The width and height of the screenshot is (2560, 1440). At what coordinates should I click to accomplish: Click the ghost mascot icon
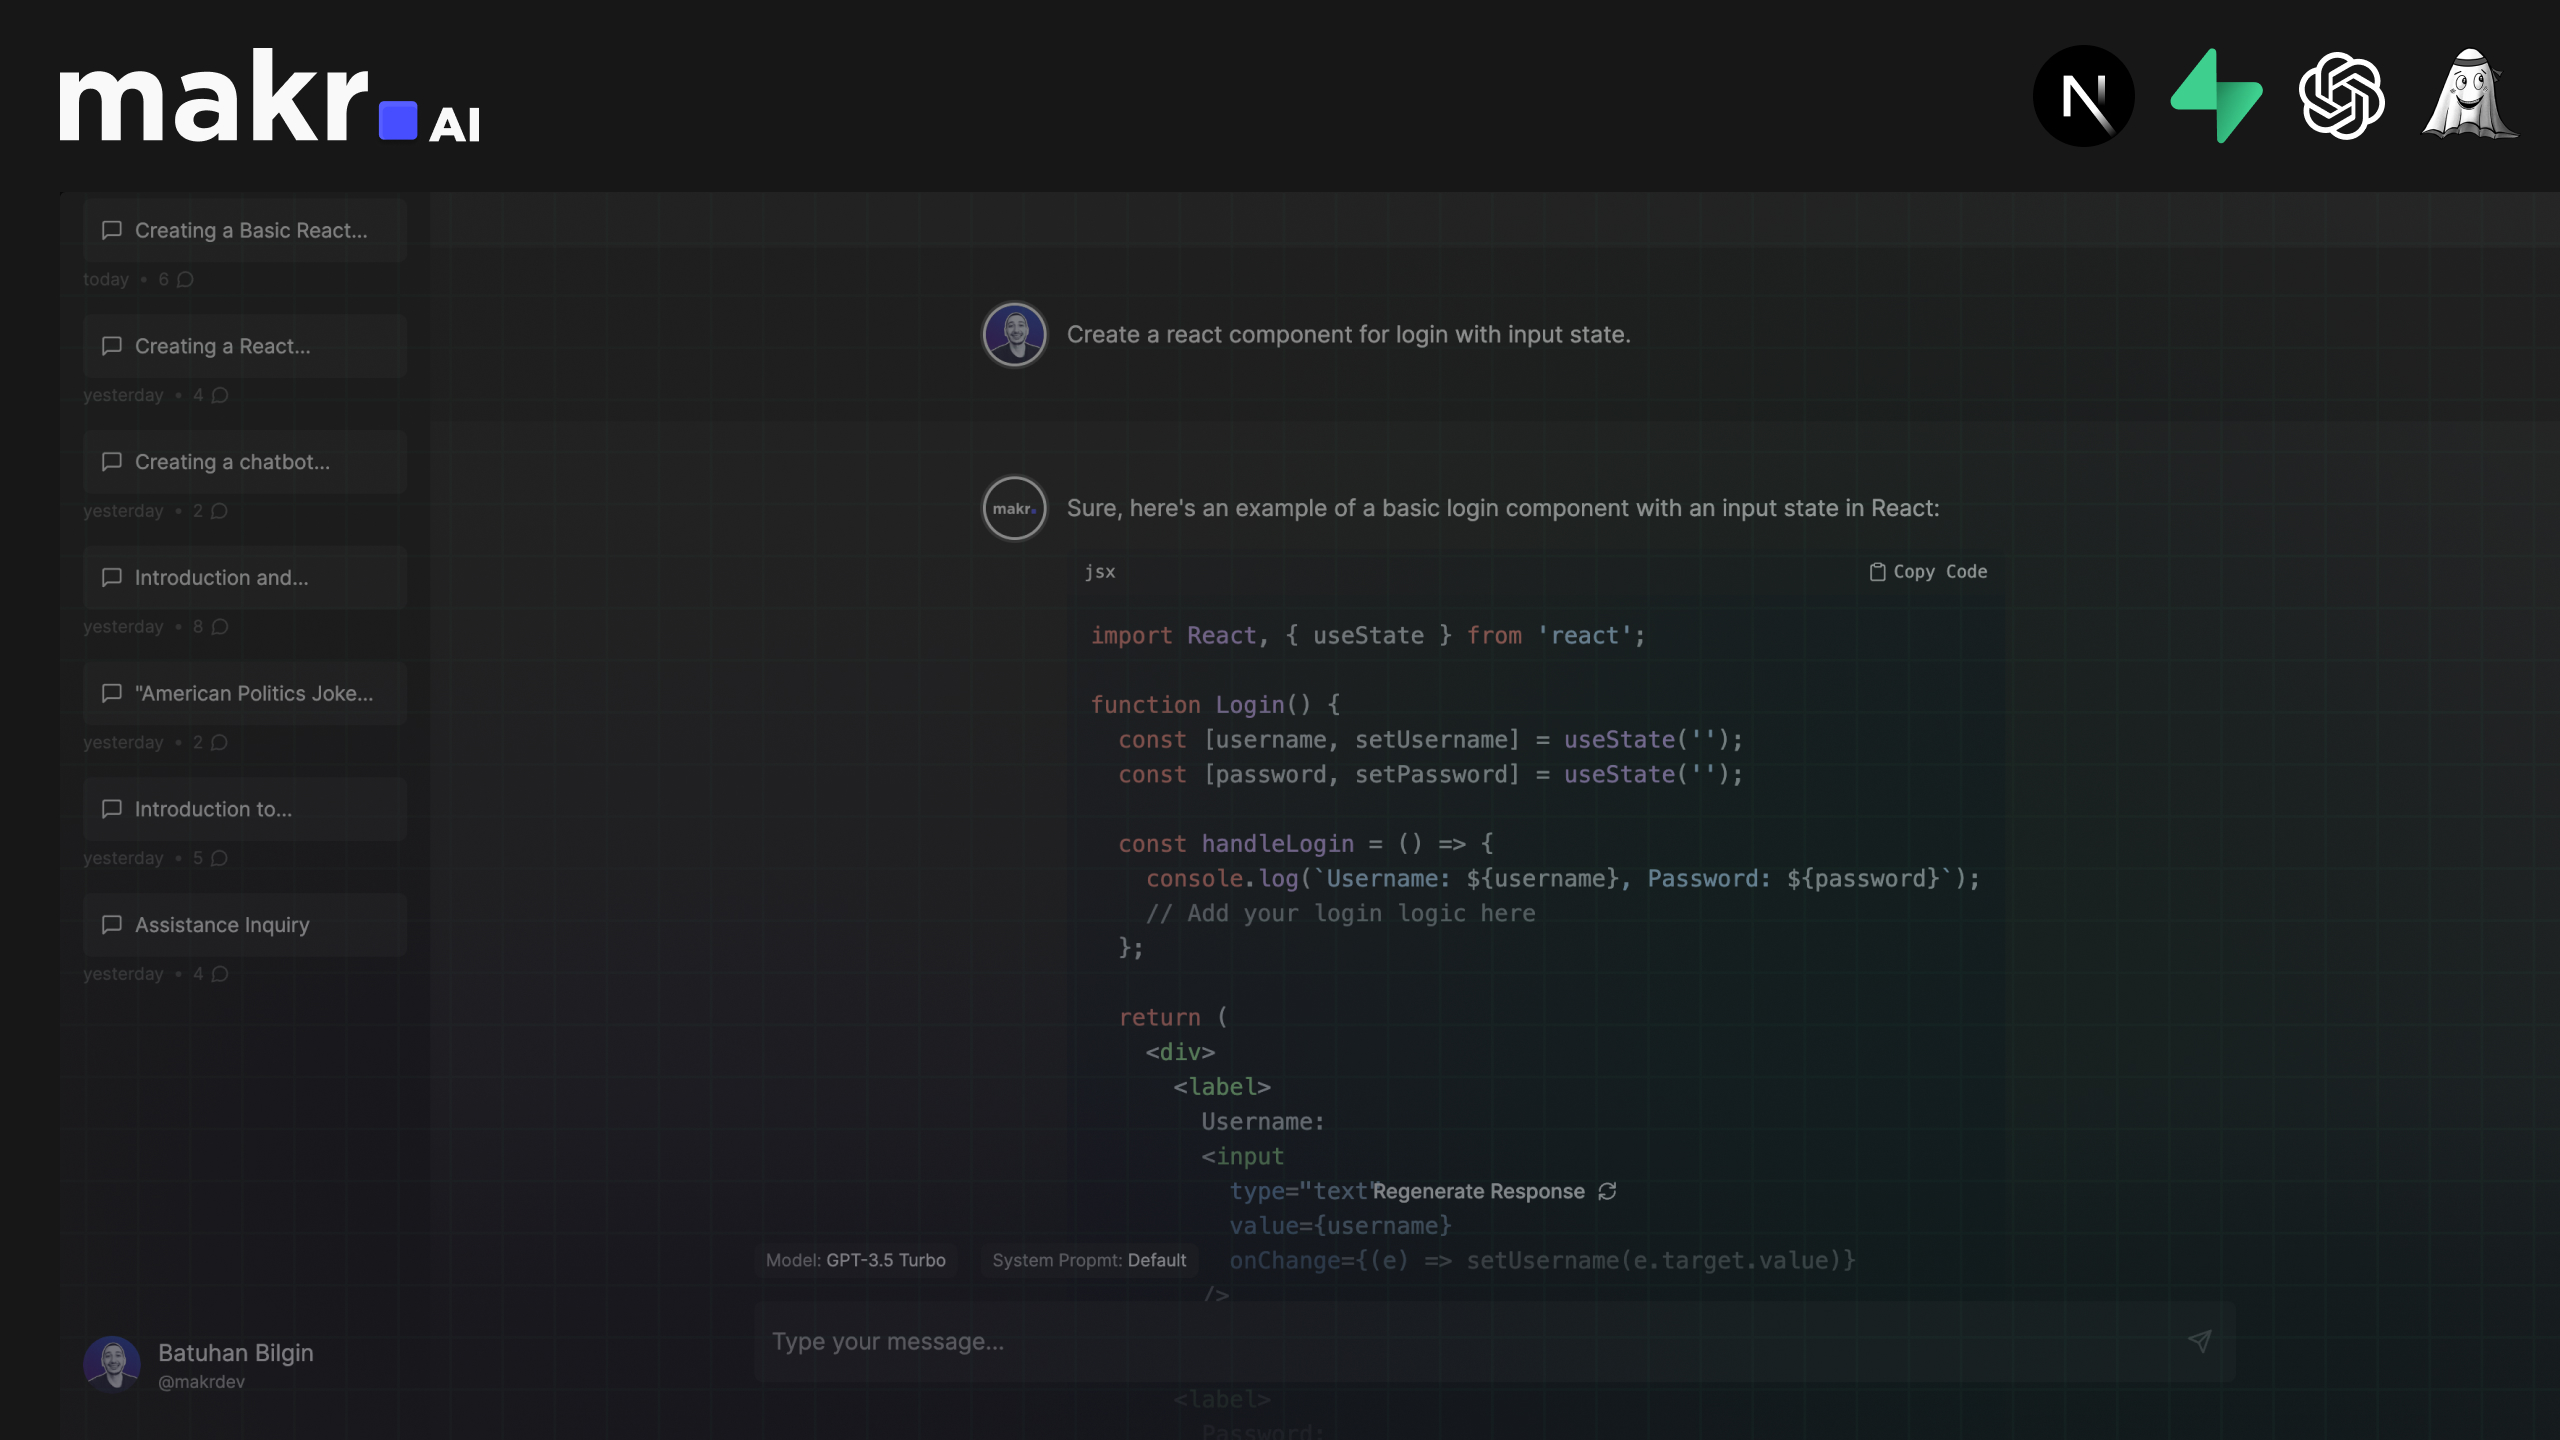(x=2469, y=94)
